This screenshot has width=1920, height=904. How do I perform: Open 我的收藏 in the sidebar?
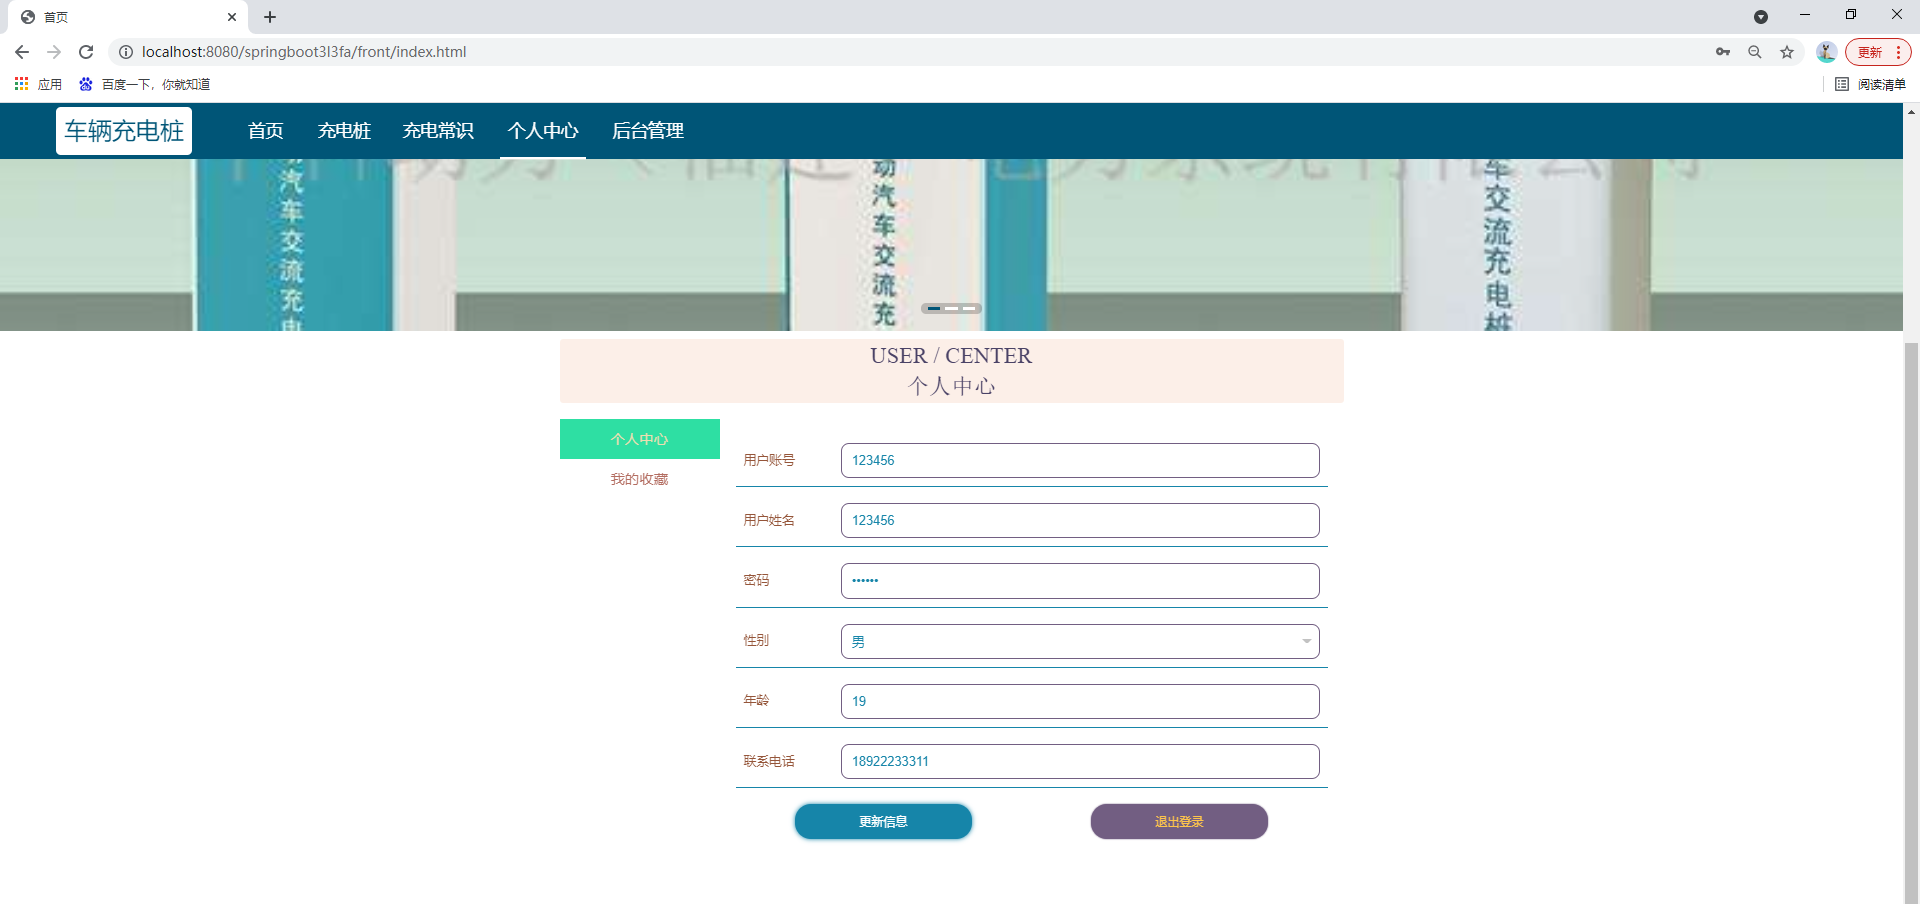639,479
